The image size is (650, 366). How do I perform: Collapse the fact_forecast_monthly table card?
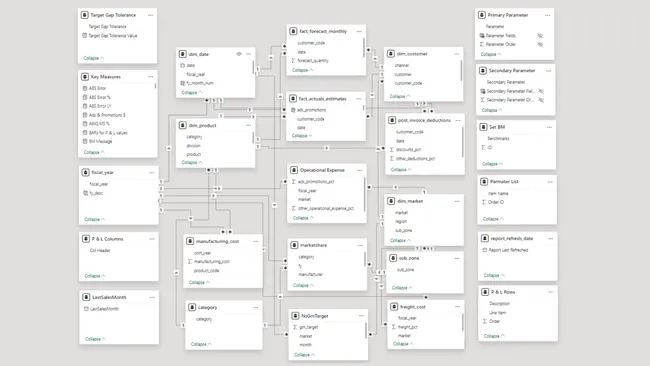coord(303,70)
